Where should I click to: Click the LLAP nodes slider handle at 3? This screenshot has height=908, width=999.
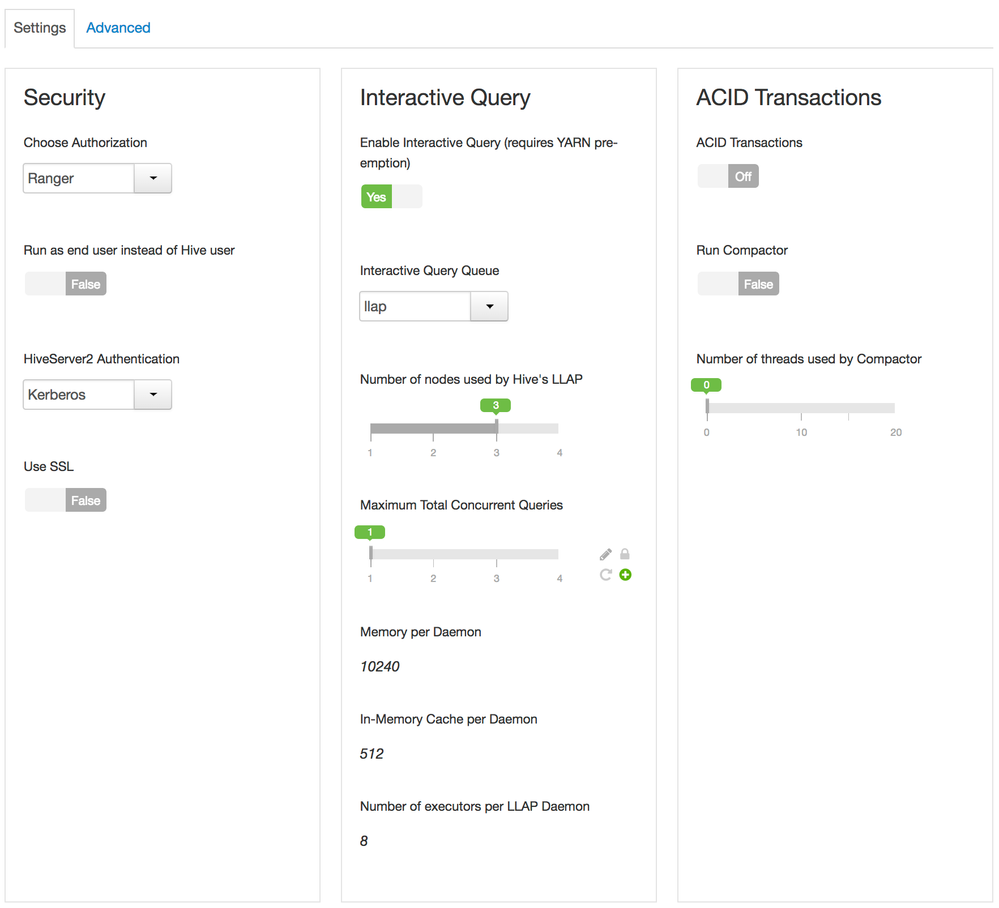coord(496,427)
